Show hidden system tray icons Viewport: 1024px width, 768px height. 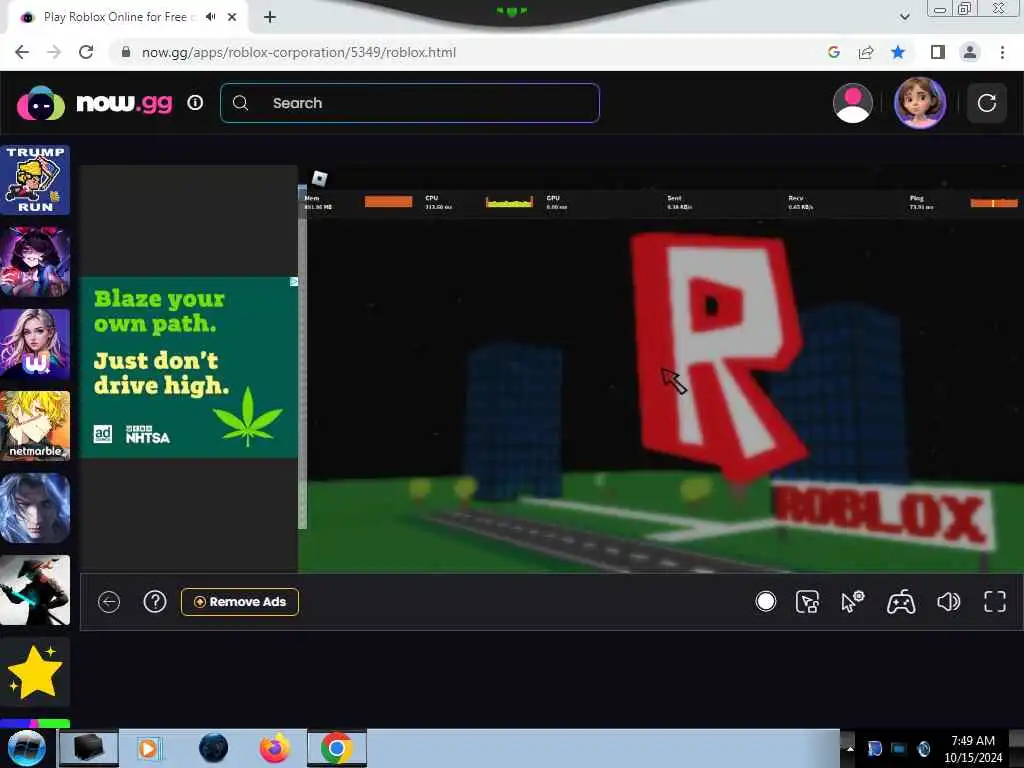tap(850, 748)
